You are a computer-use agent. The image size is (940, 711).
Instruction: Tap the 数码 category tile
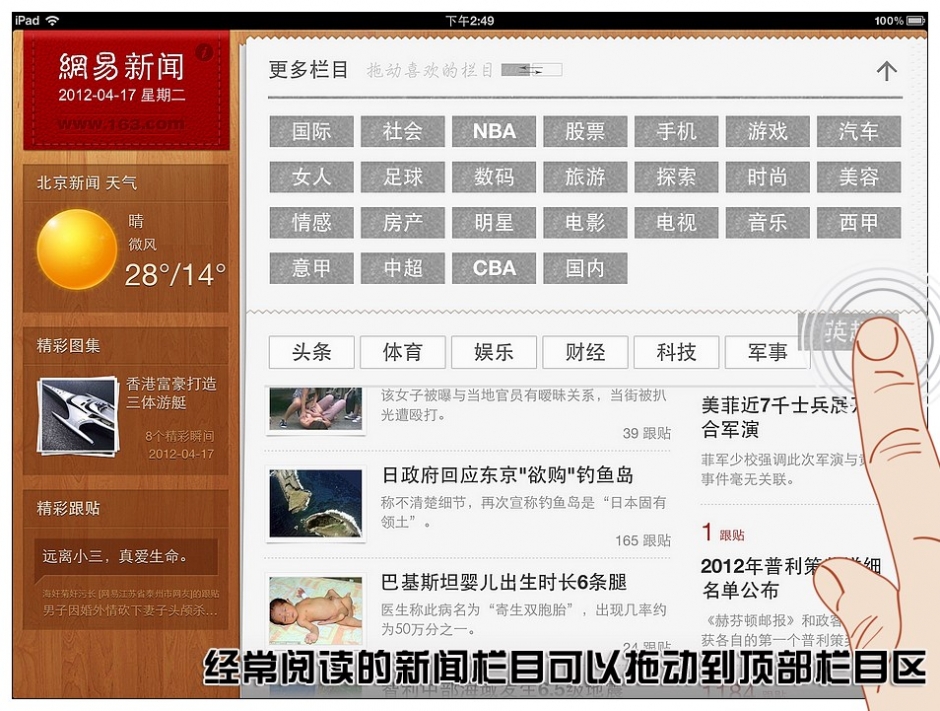494,177
